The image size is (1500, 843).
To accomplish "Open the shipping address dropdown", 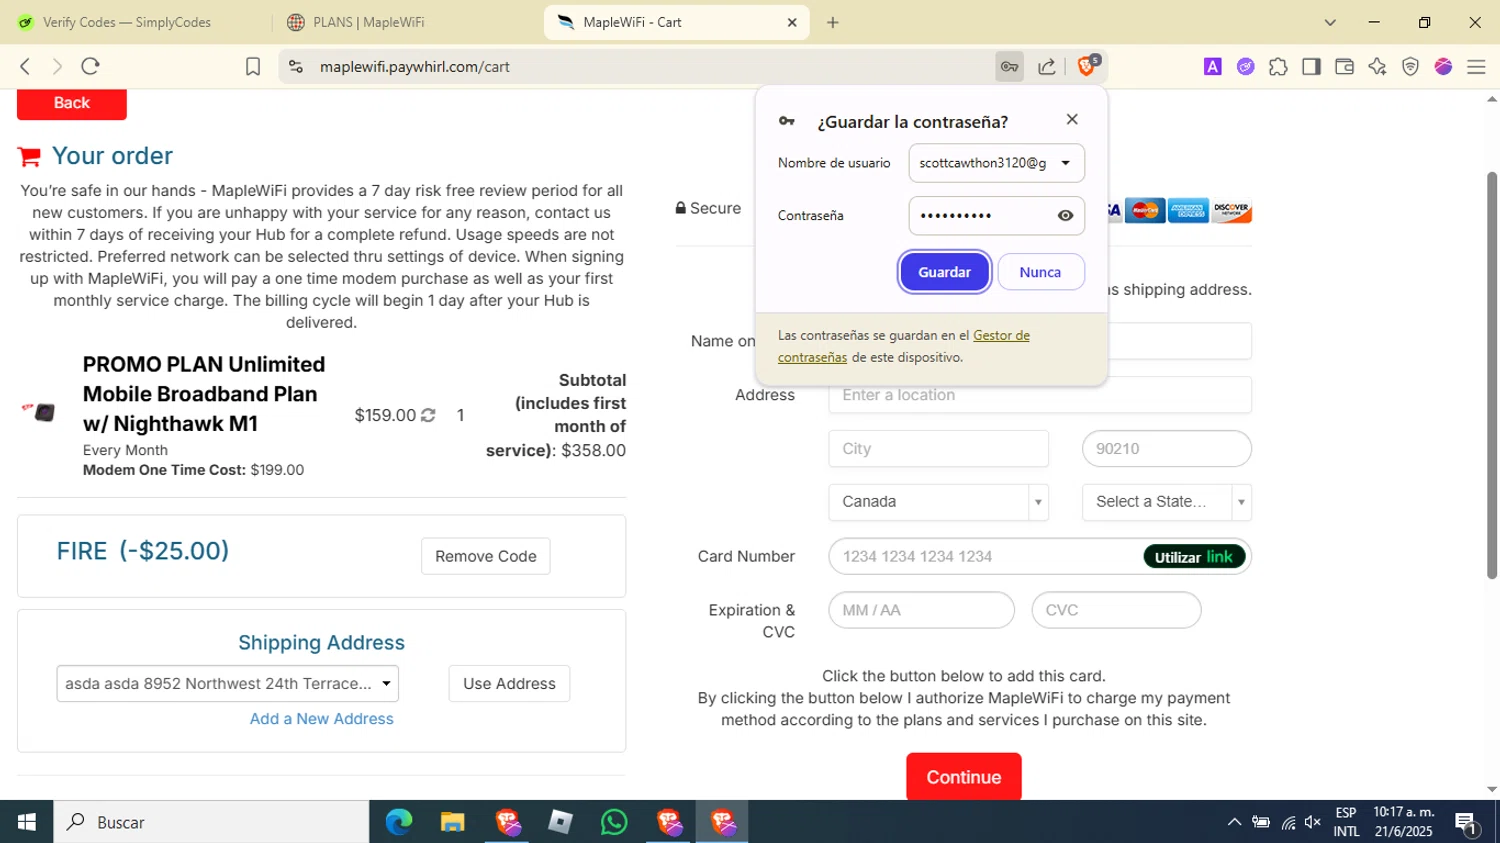I will click(228, 683).
